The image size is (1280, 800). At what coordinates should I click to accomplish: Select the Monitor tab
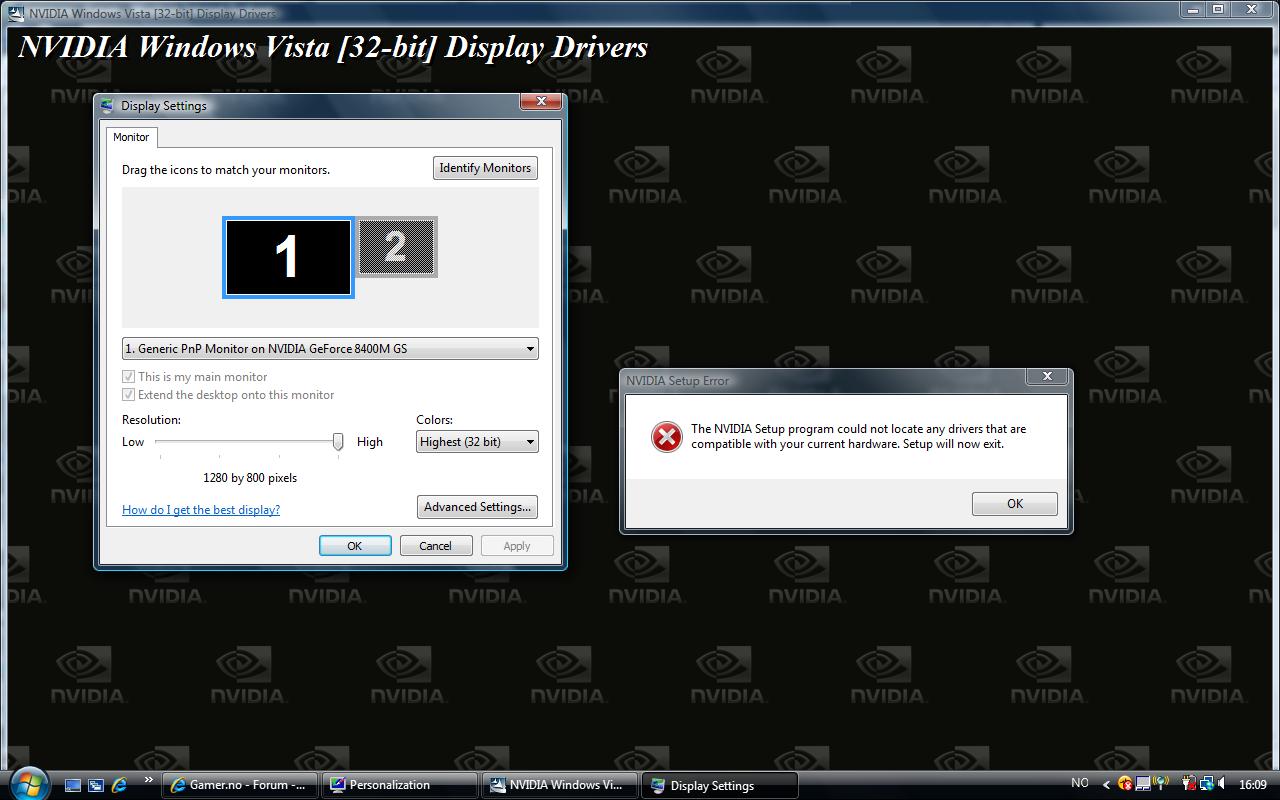131,137
